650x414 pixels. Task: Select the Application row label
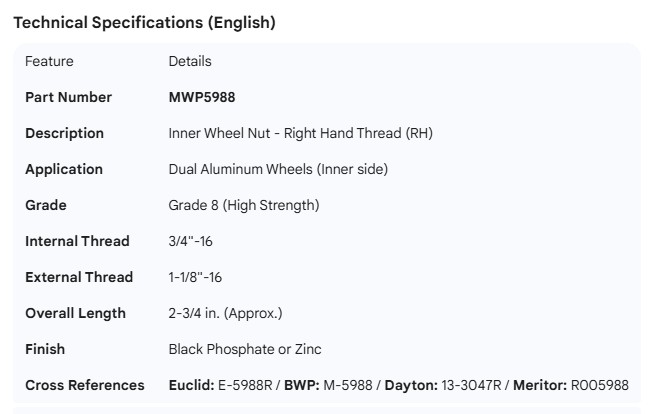(x=64, y=169)
